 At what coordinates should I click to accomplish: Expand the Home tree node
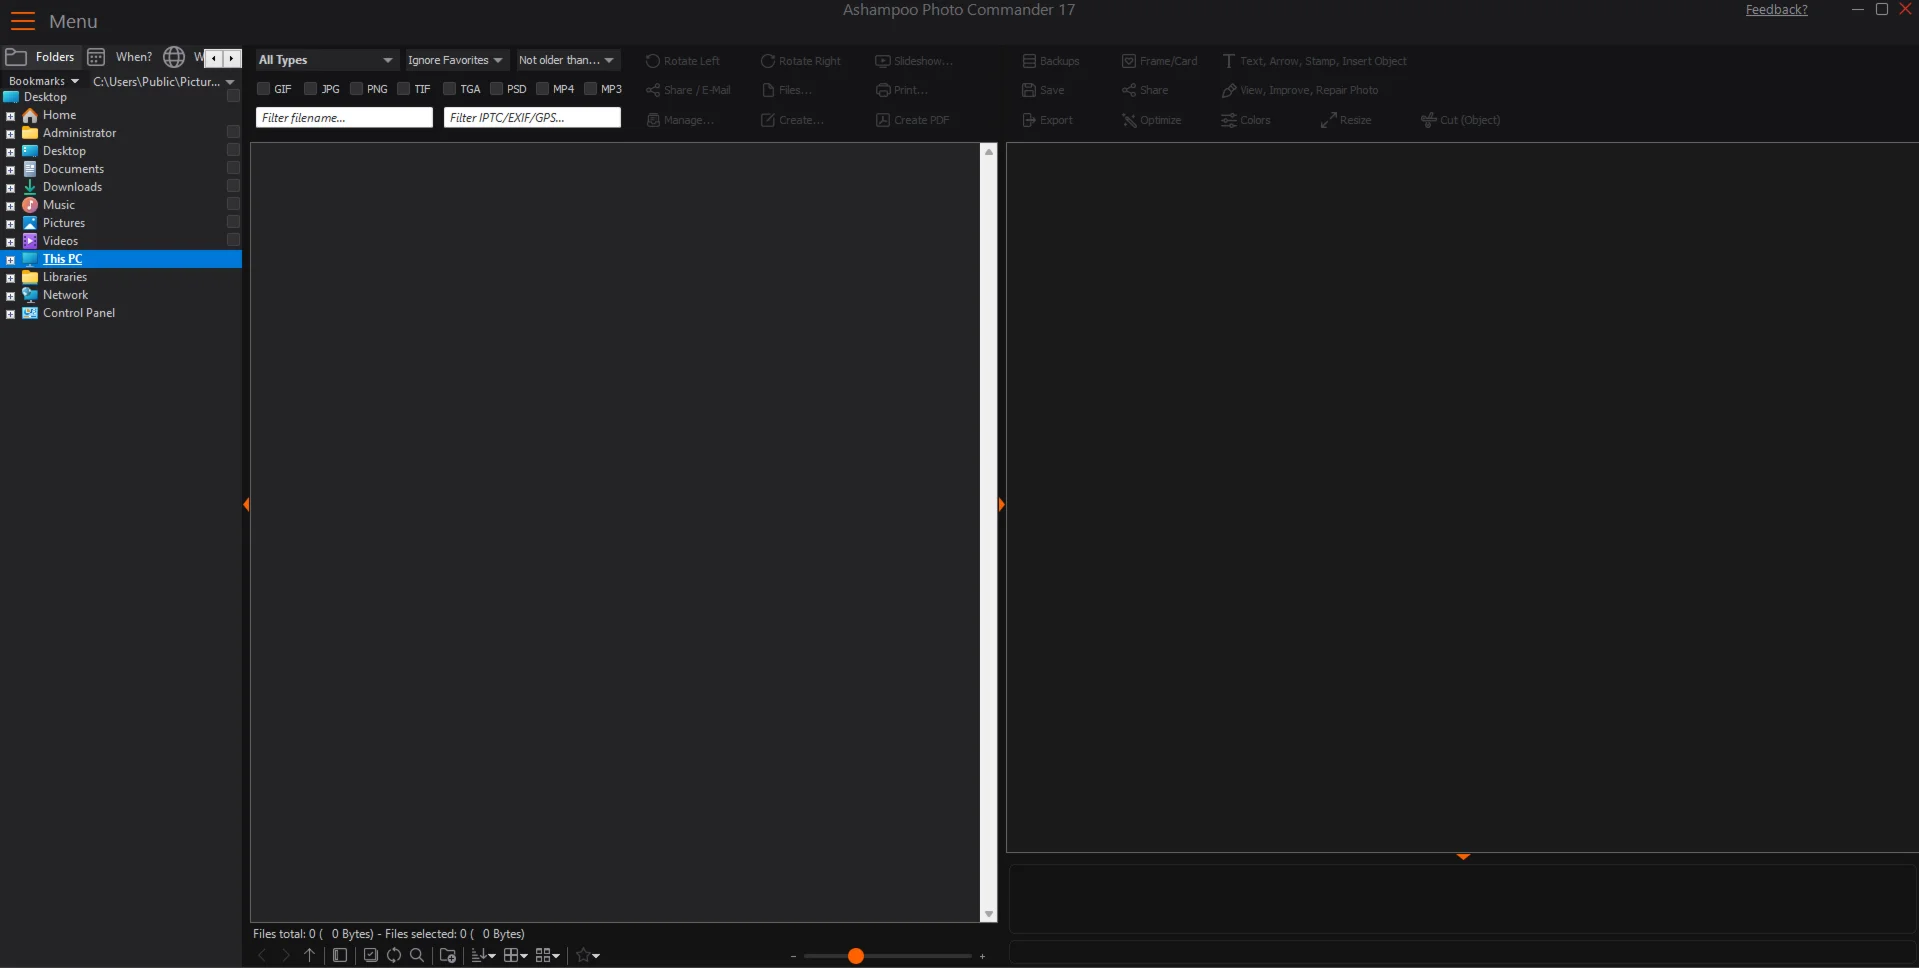pyautogui.click(x=11, y=116)
